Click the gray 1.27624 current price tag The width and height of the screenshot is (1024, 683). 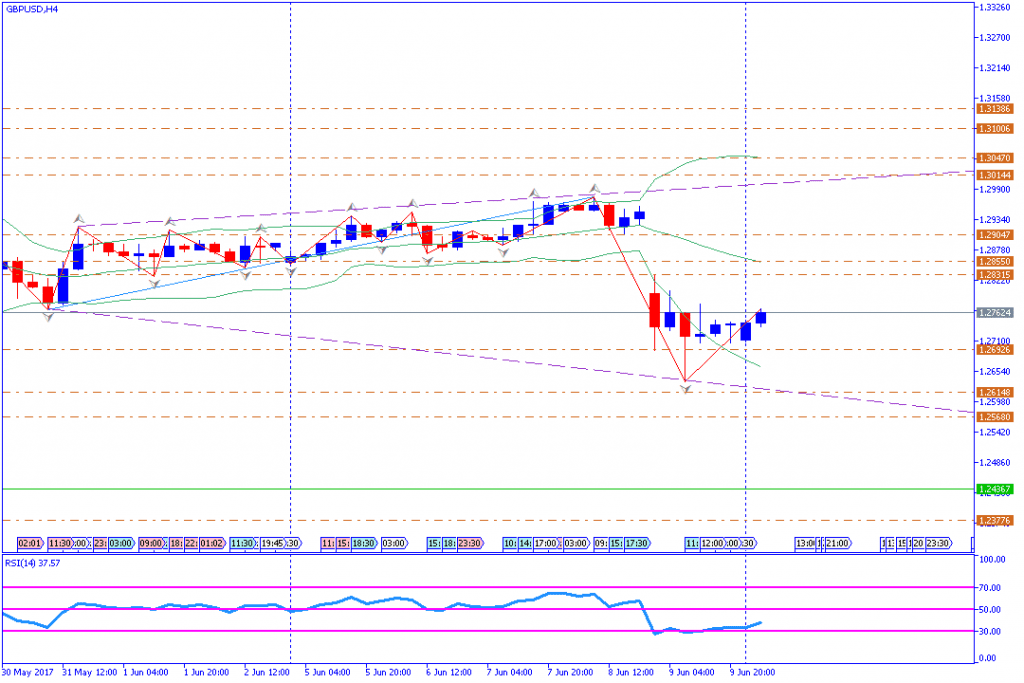point(995,313)
